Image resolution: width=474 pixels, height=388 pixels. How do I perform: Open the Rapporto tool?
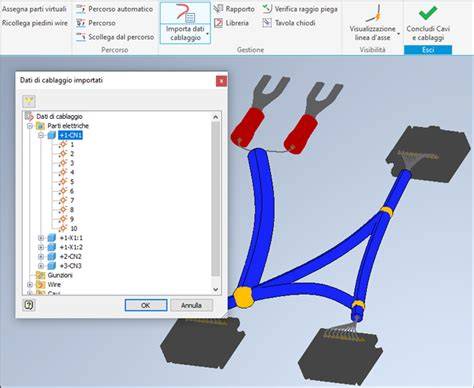(x=235, y=9)
